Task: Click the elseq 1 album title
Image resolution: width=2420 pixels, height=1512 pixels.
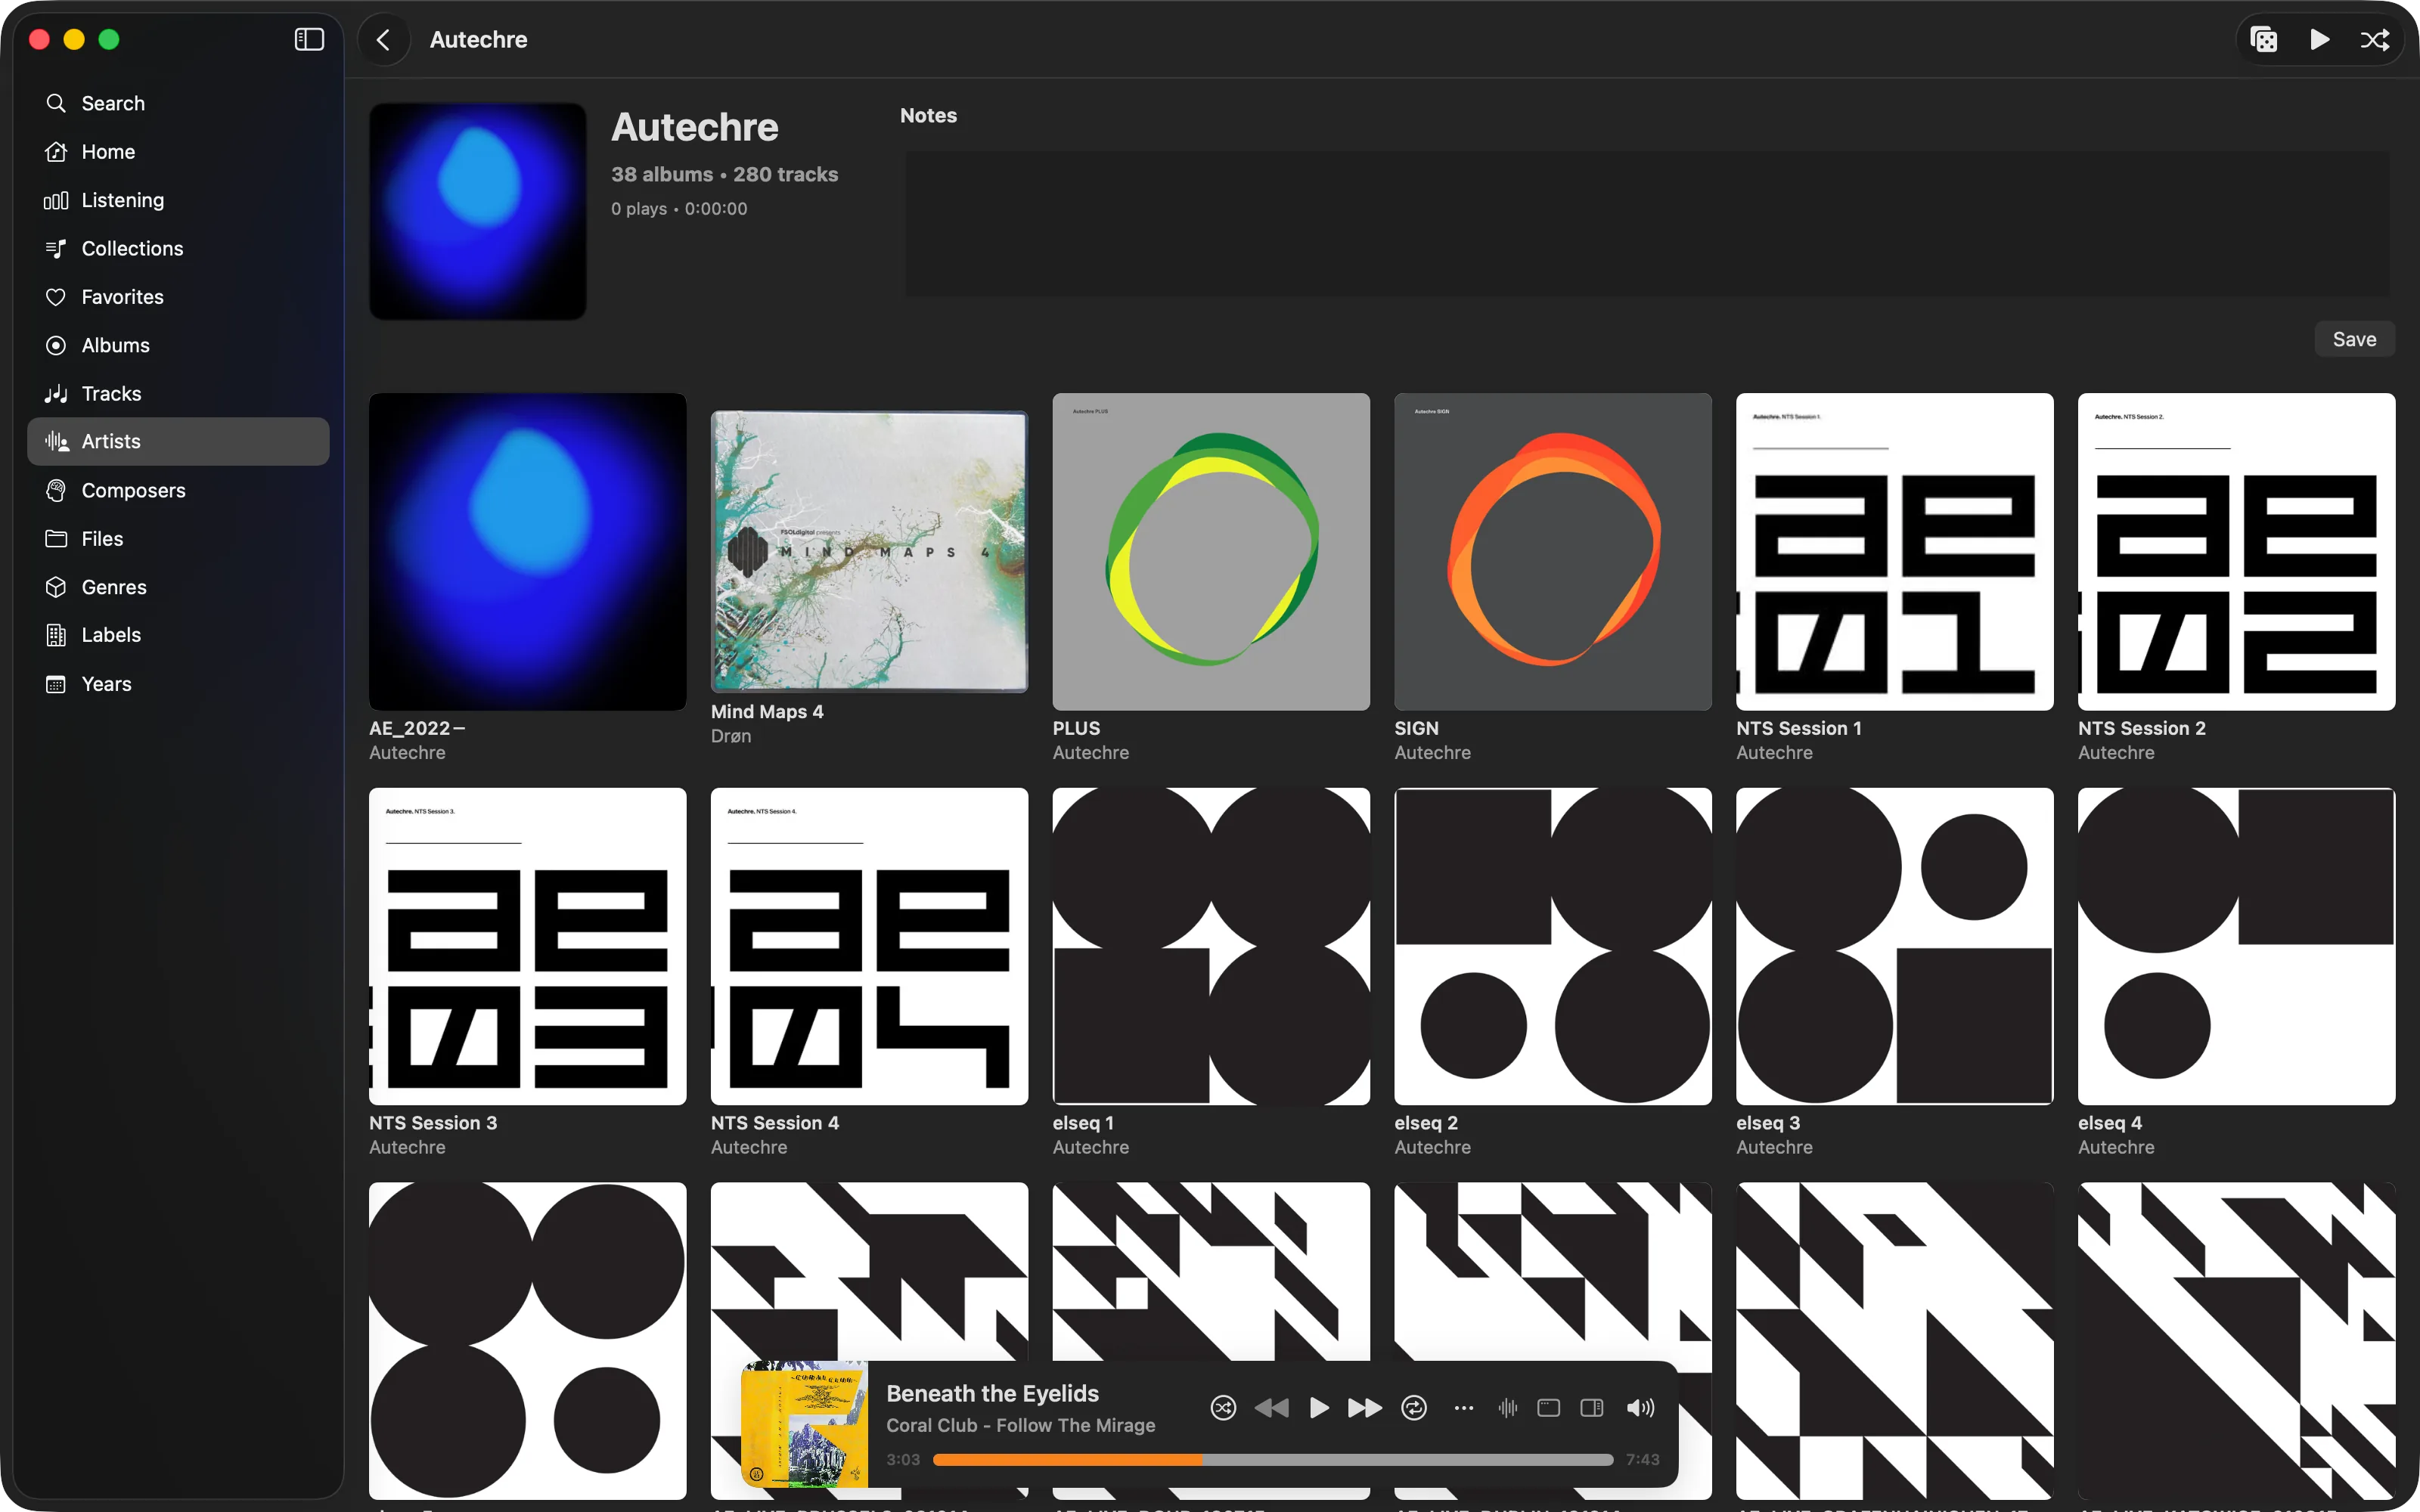Action: [1083, 1123]
